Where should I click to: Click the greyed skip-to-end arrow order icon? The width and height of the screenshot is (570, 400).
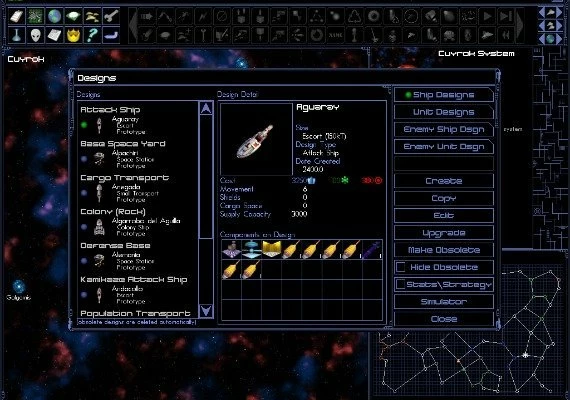coord(505,16)
